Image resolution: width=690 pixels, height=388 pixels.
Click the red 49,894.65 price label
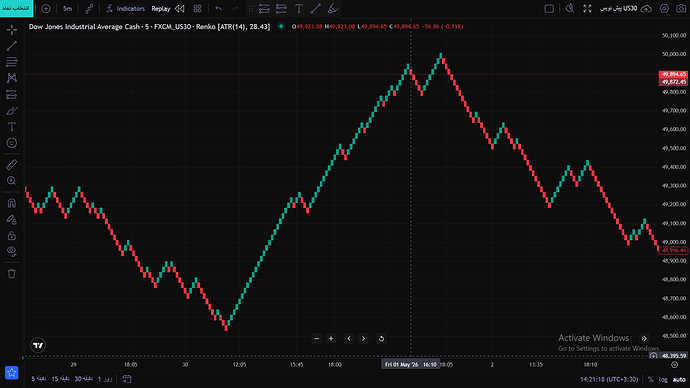(x=673, y=74)
